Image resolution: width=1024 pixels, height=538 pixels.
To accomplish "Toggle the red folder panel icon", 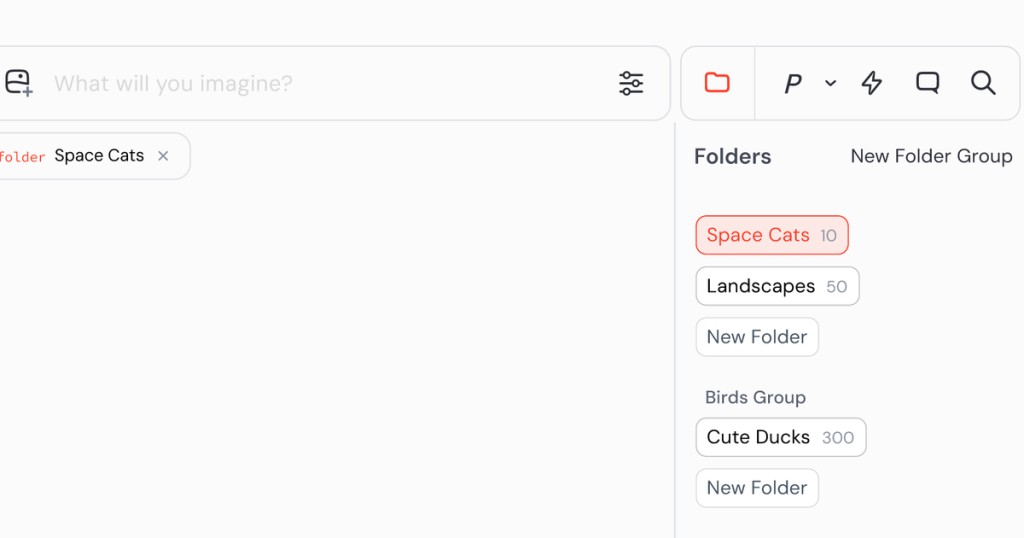I will (717, 83).
